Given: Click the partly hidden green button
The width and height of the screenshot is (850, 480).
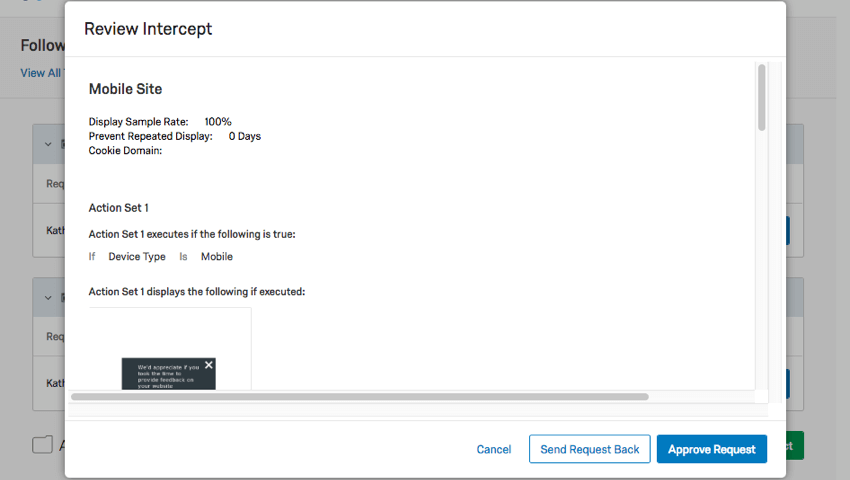Looking at the screenshot, I should coord(795,446).
